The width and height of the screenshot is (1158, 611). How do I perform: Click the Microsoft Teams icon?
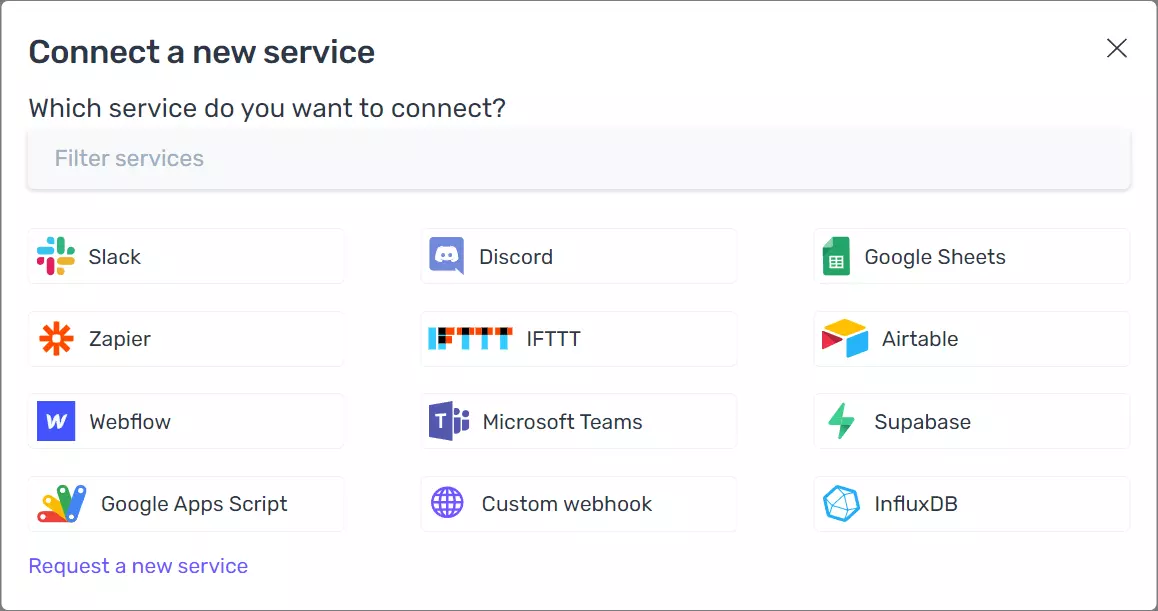pyautogui.click(x=449, y=422)
